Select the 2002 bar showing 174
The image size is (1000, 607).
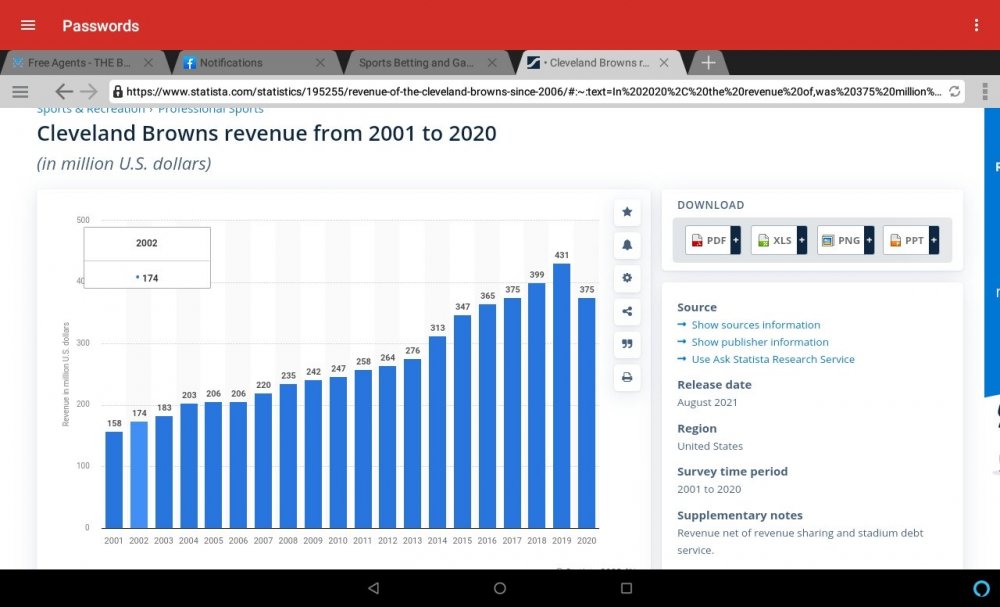point(138,474)
